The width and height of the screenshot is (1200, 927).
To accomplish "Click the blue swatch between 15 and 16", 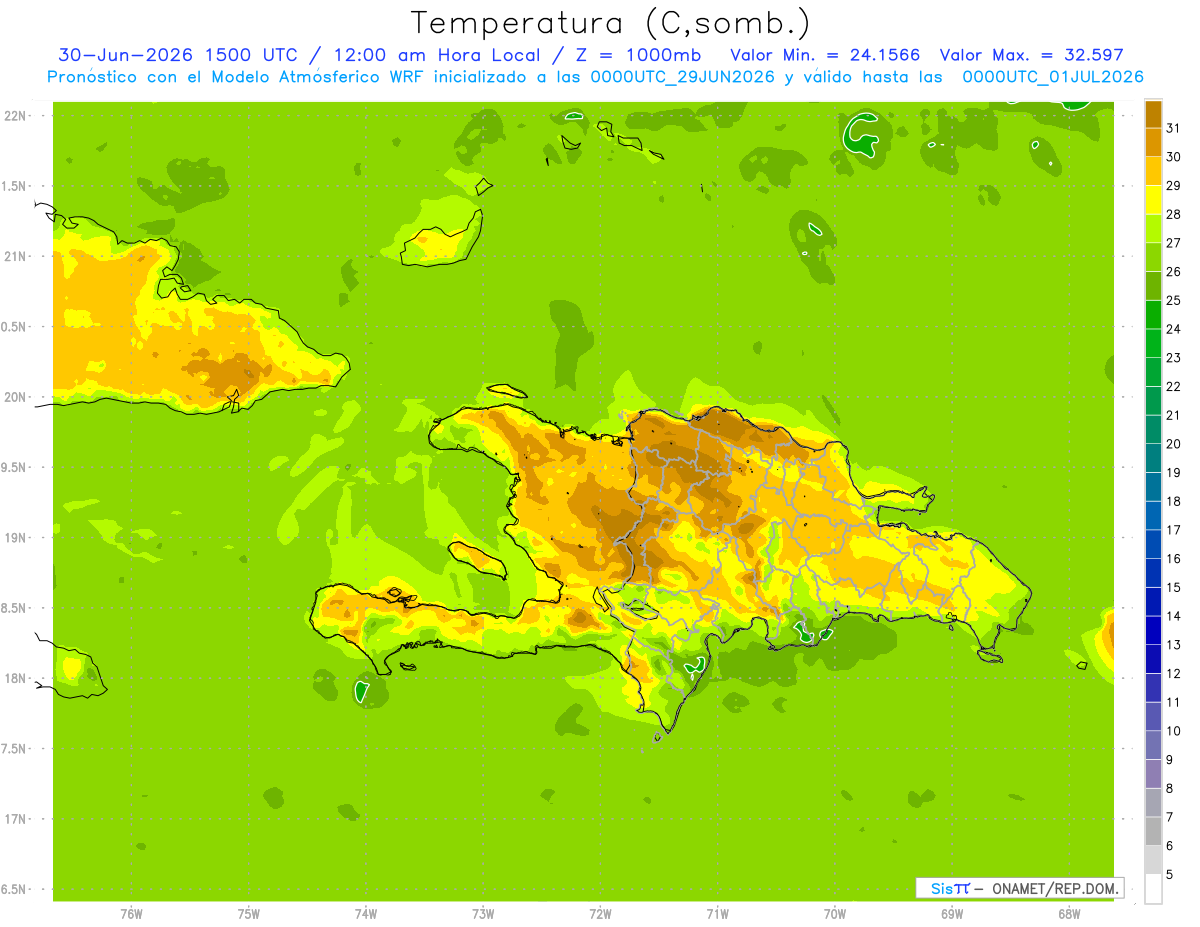I will pos(1153,573).
